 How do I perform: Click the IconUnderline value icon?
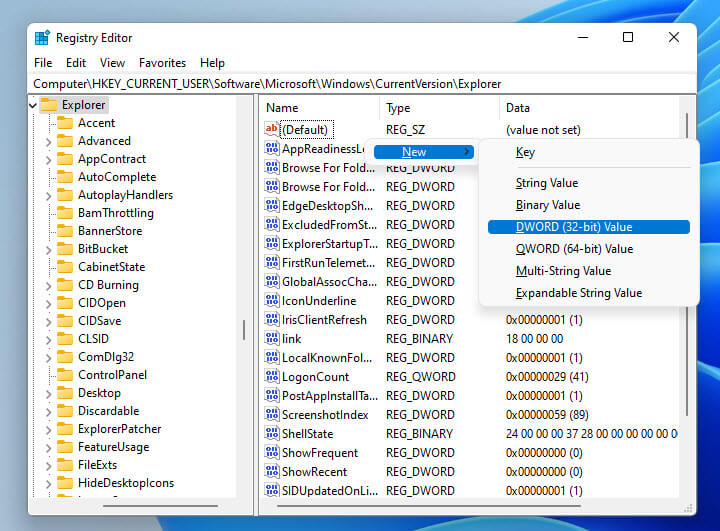[x=271, y=300]
